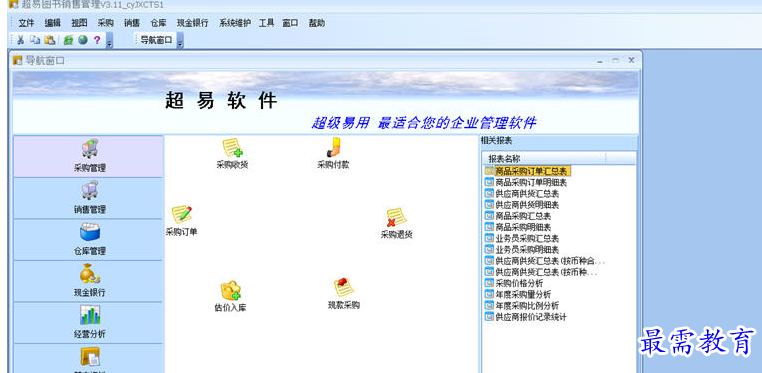Select report 业务员采购汇总表
Screen dimensions: 762x373
pos(522,238)
